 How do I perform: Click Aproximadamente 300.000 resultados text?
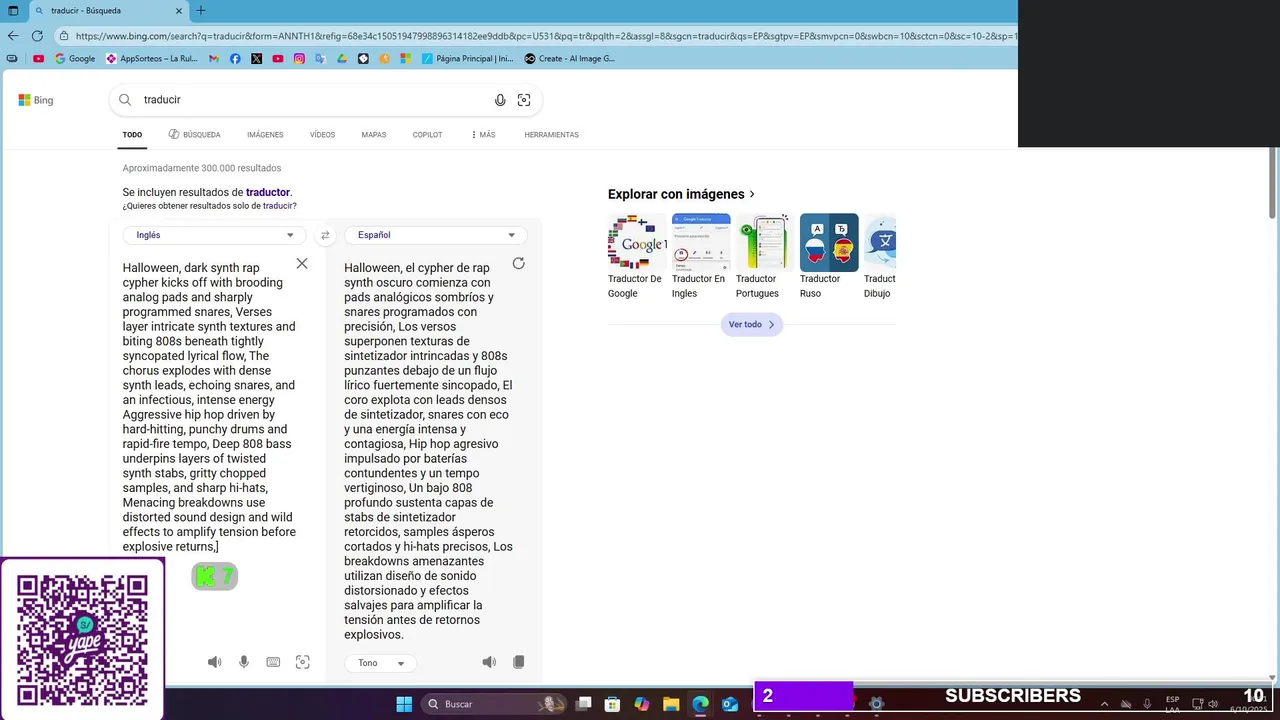coord(202,168)
